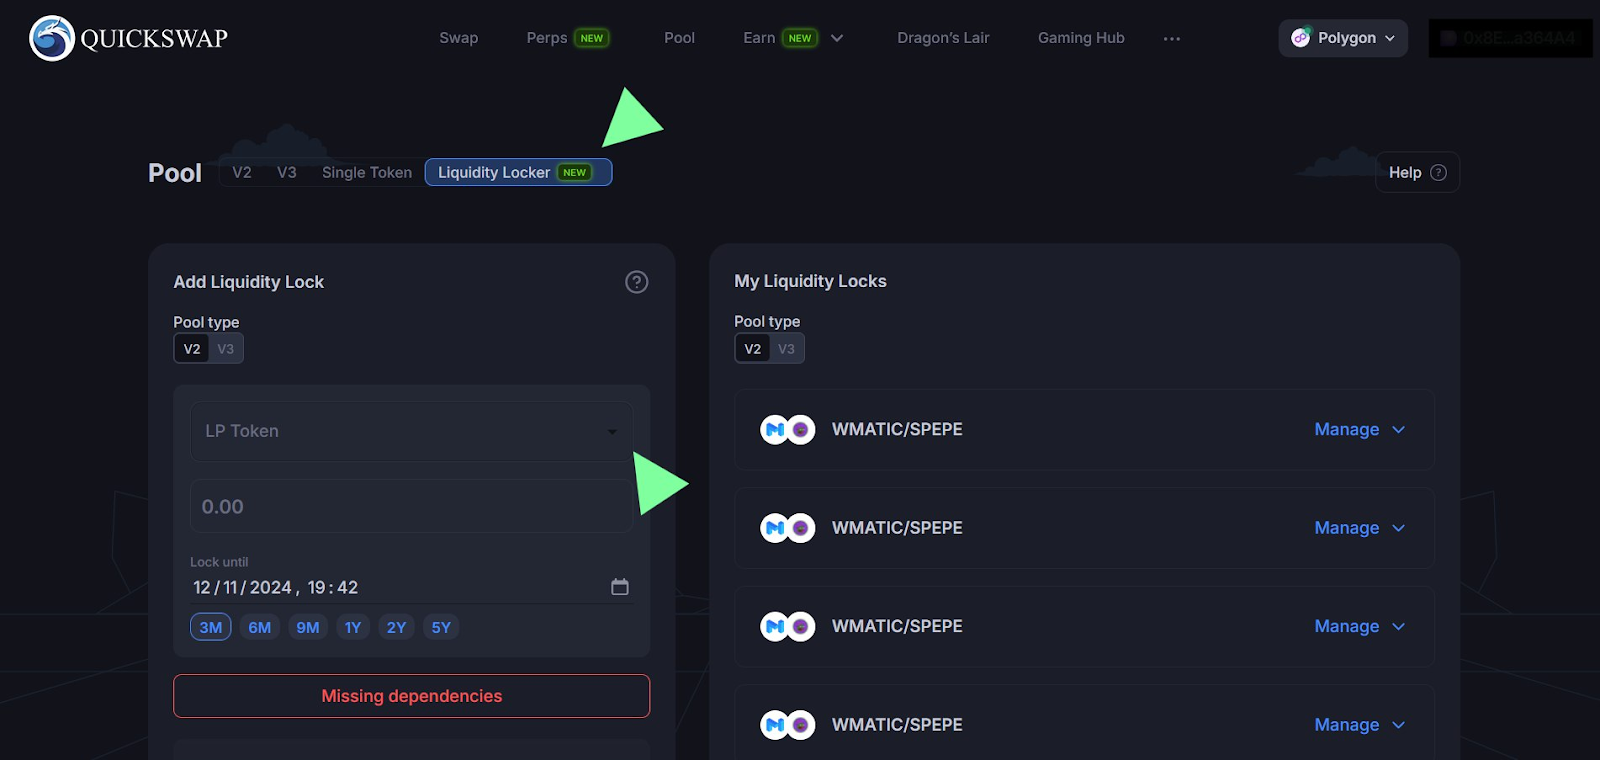Expand Manage for first WMATIC/SPEPE lock
The image size is (1600, 760).
coord(1360,430)
